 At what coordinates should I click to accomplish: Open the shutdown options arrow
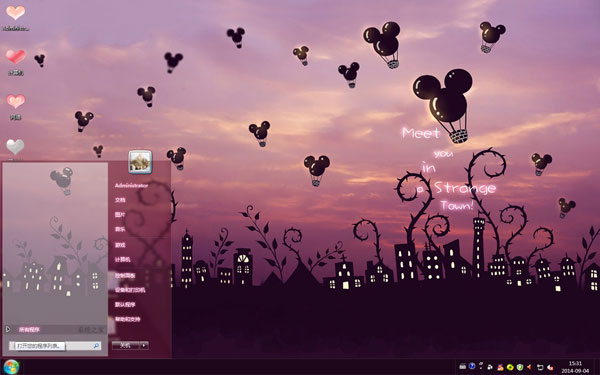pos(144,346)
